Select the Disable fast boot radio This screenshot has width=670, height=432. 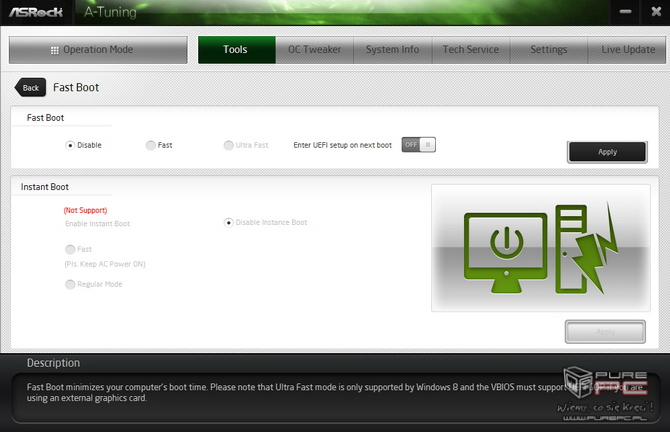[x=70, y=145]
